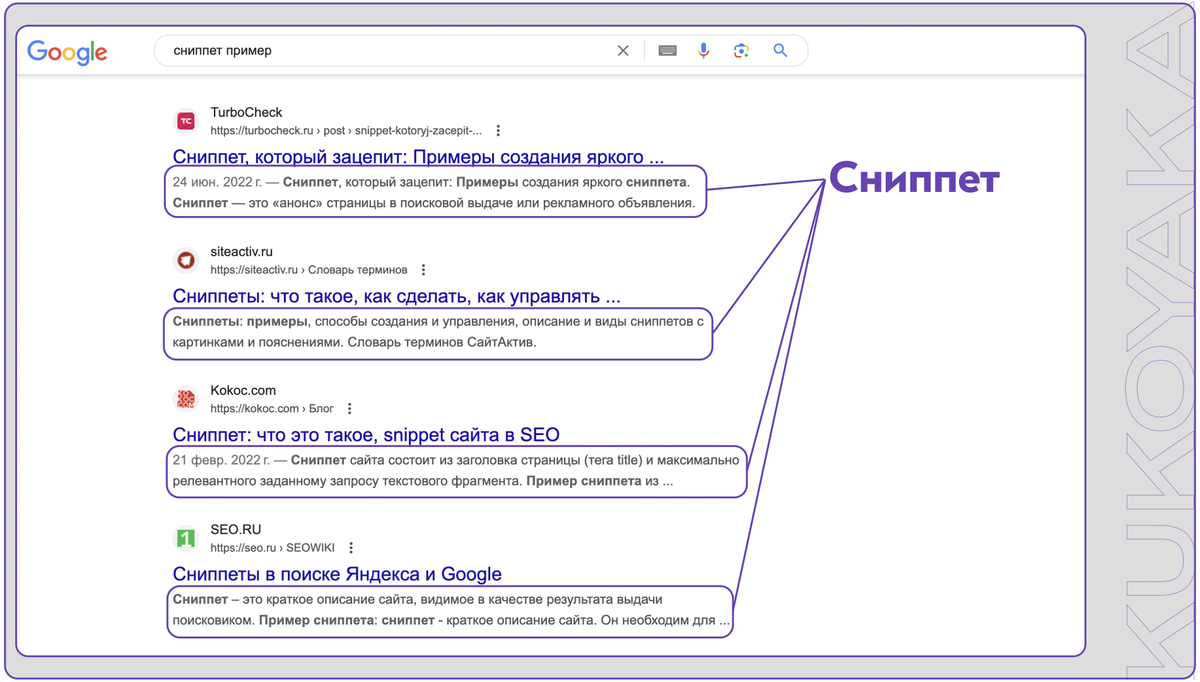Viewport: 1200px width, 682px height.
Task: Click the siteactiv.ru site name
Action: (x=241, y=251)
